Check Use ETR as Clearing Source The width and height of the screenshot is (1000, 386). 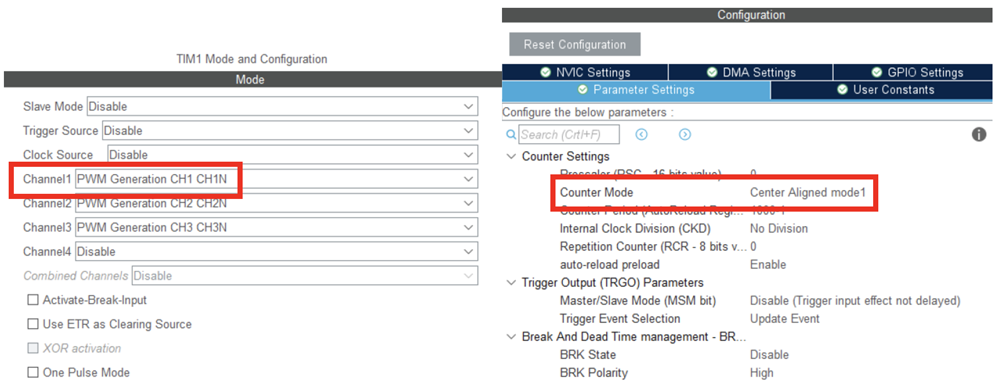33,324
